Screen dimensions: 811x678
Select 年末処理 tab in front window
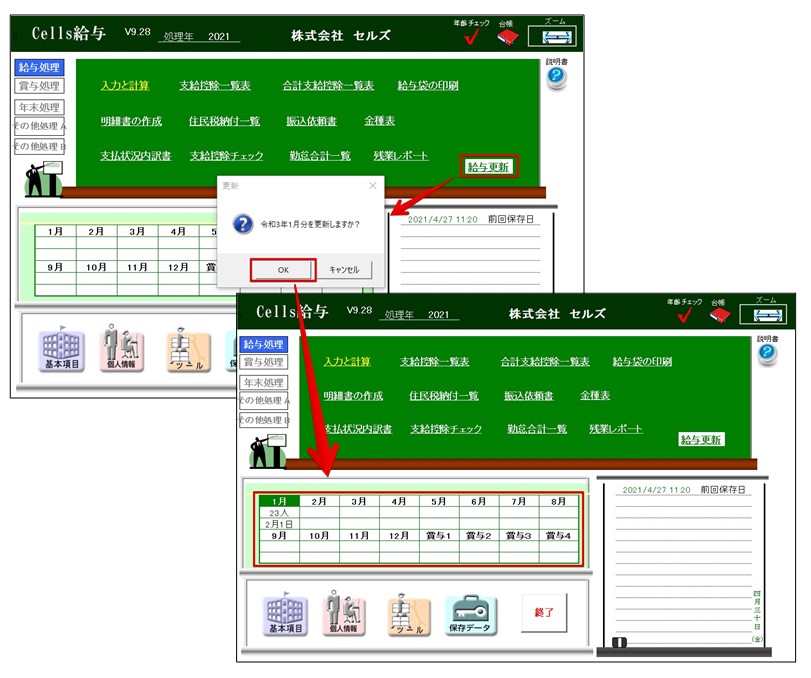pos(263,383)
